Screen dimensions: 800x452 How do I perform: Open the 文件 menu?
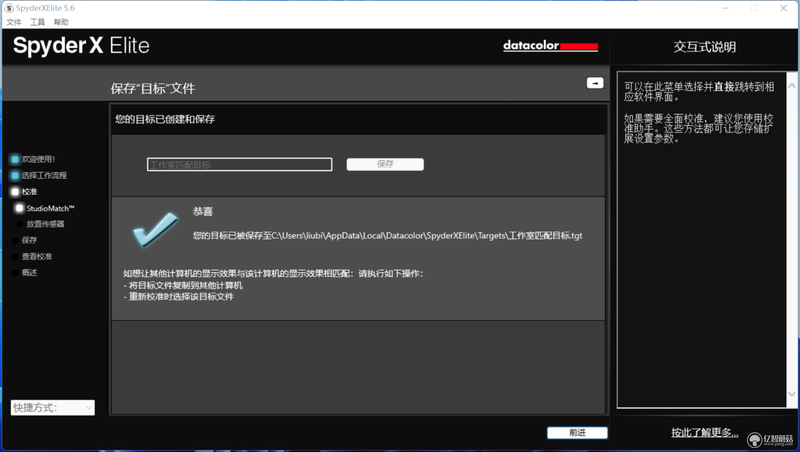tap(14, 22)
